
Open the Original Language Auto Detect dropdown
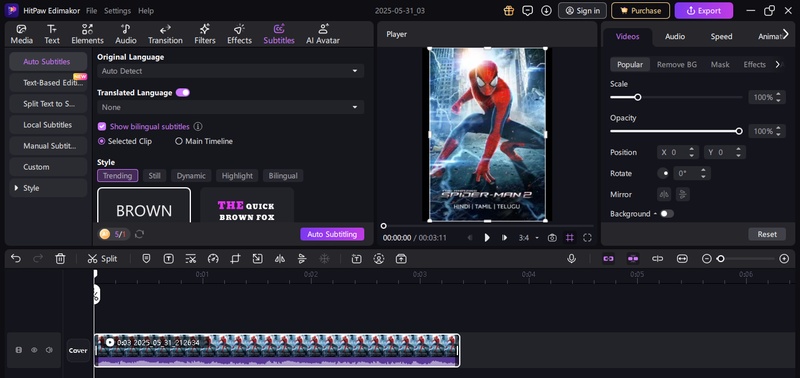click(231, 71)
